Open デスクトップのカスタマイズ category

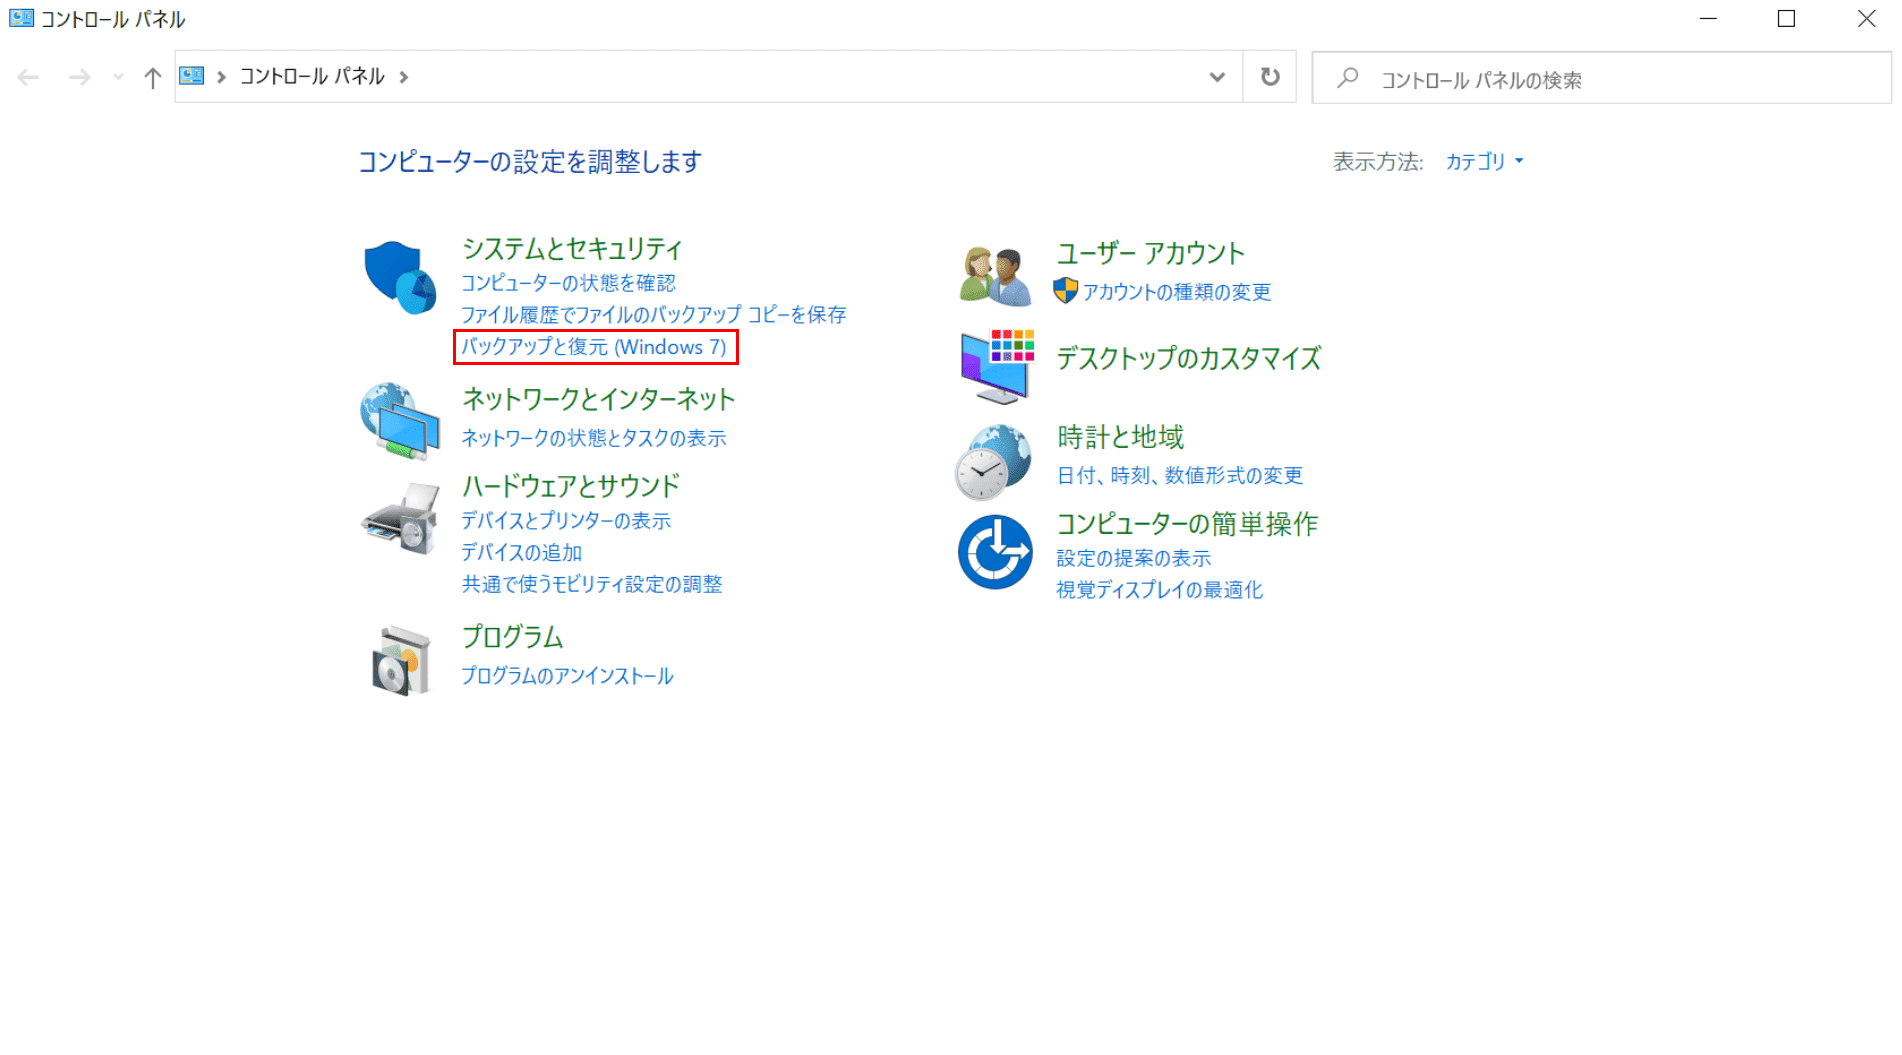pos(1189,358)
